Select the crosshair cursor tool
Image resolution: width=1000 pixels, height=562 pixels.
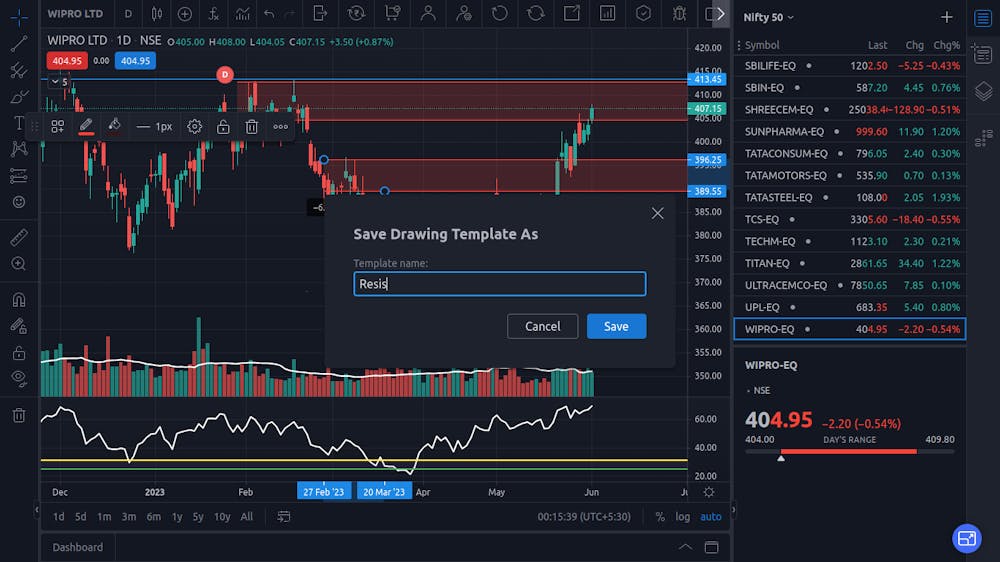[x=18, y=17]
